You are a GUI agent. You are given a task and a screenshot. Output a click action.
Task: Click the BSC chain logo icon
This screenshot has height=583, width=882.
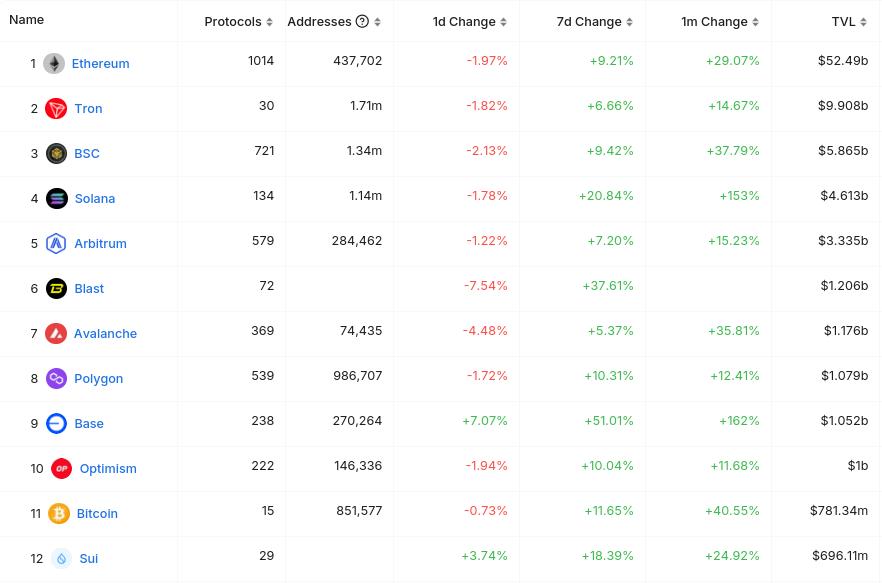57,153
